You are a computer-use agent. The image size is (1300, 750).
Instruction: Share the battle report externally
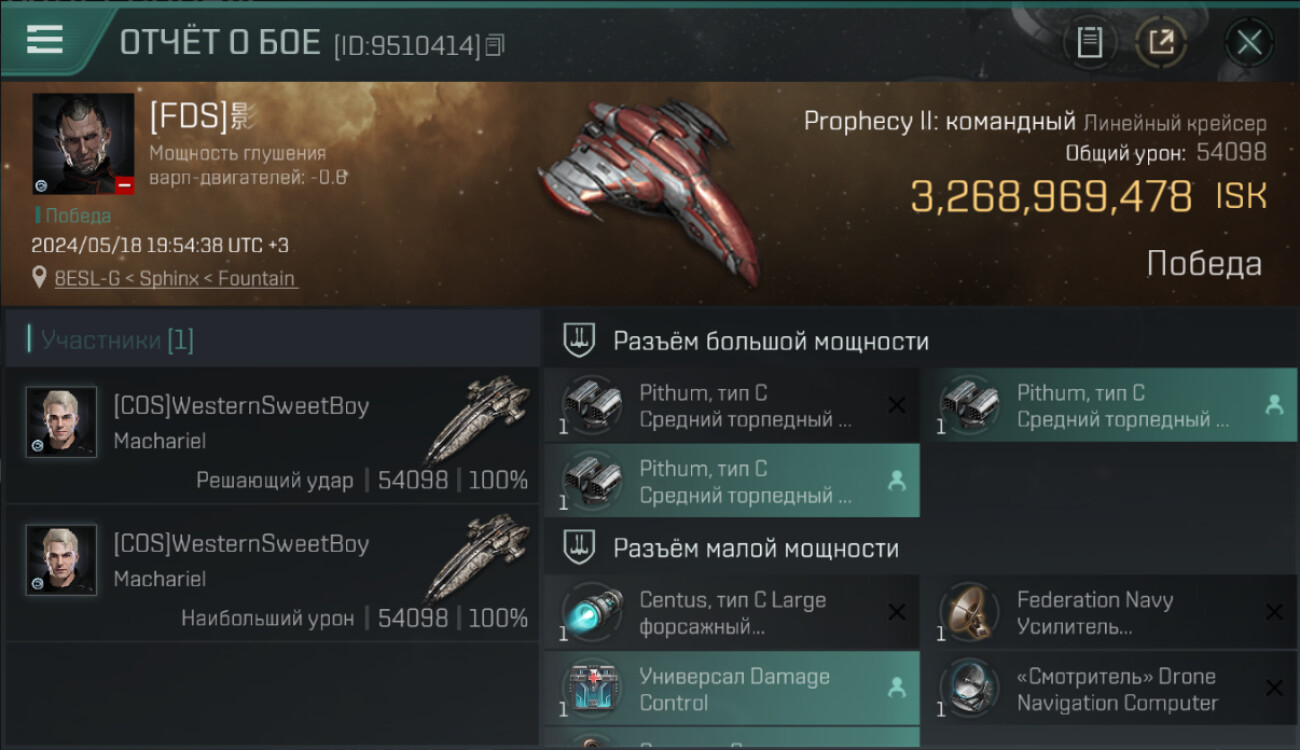tap(1161, 42)
